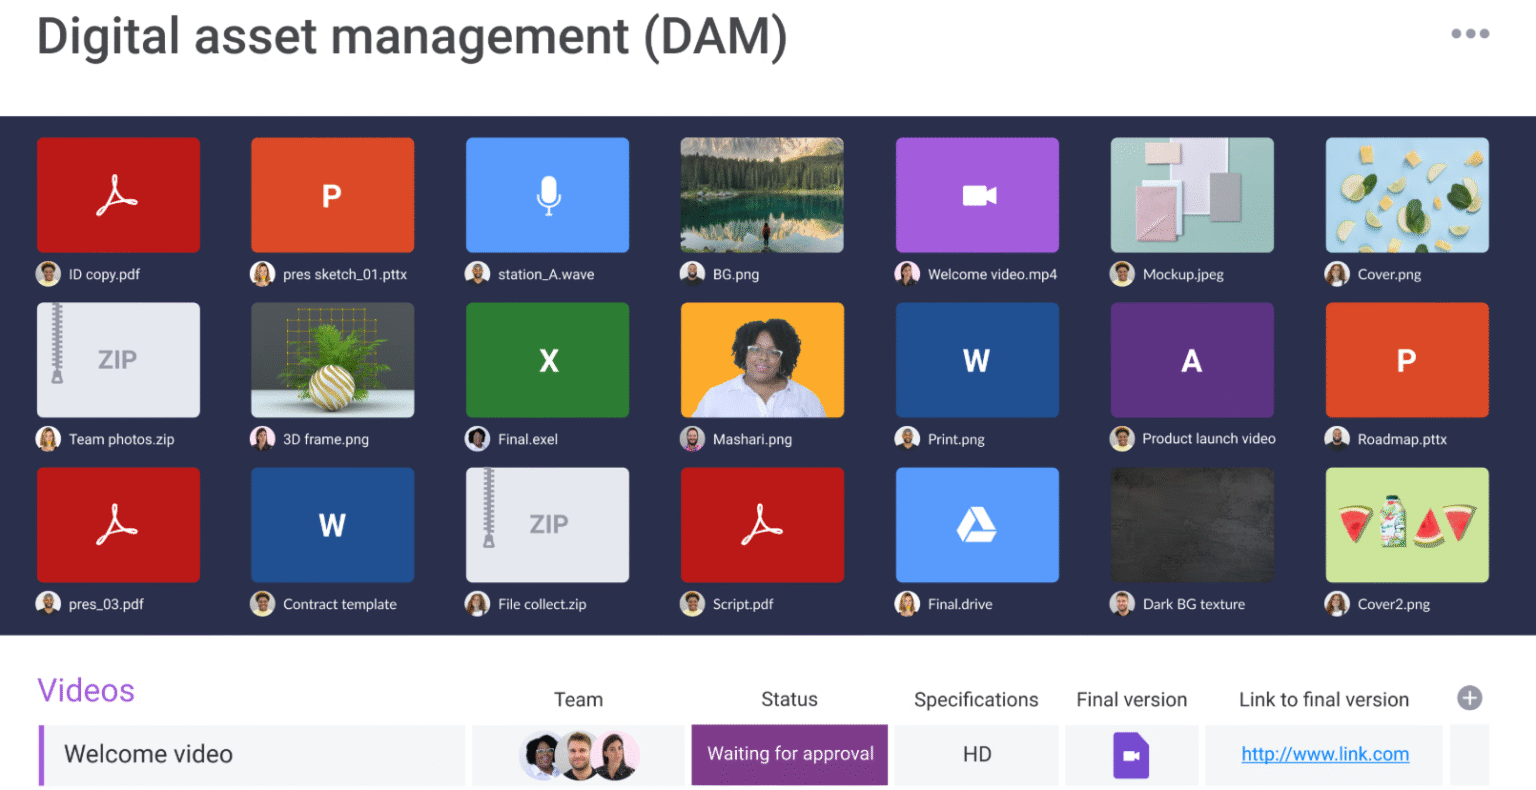Select the Print.png Word tile

(977, 360)
